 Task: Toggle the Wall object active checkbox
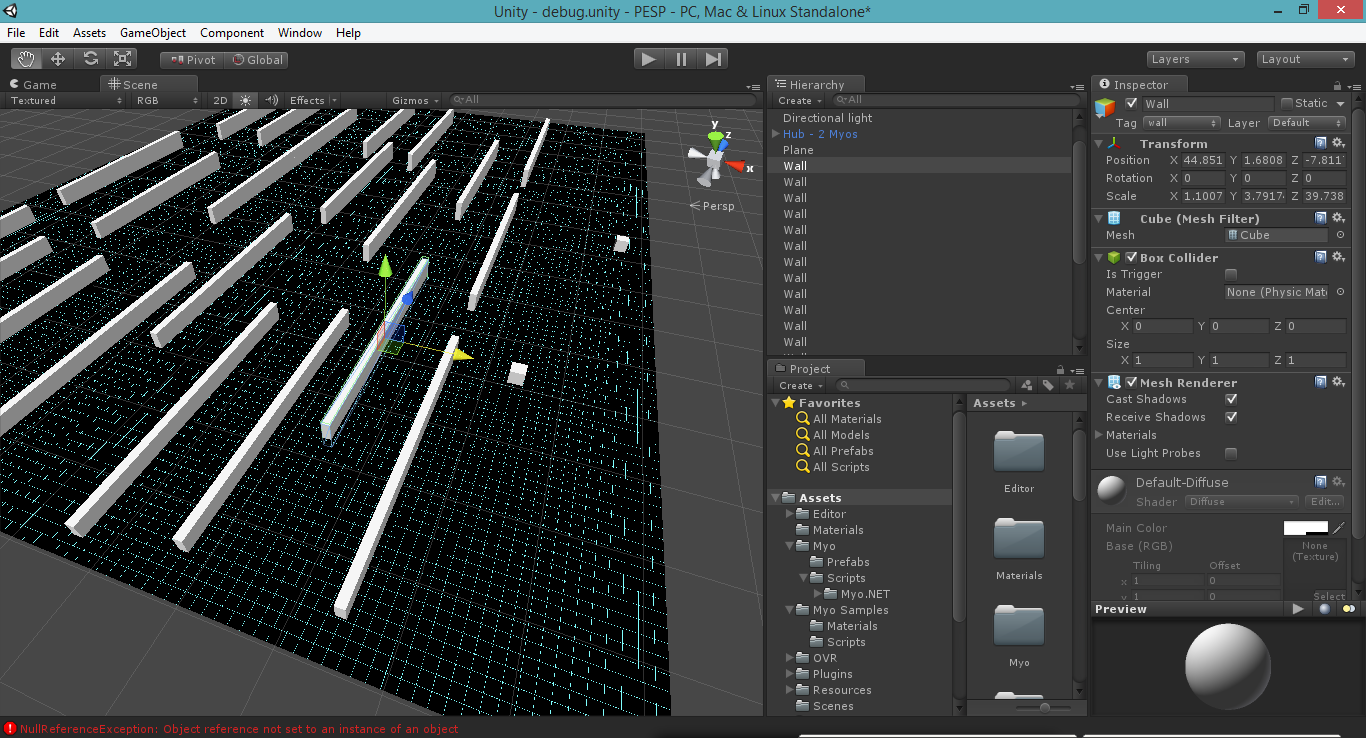pyautogui.click(x=1132, y=103)
